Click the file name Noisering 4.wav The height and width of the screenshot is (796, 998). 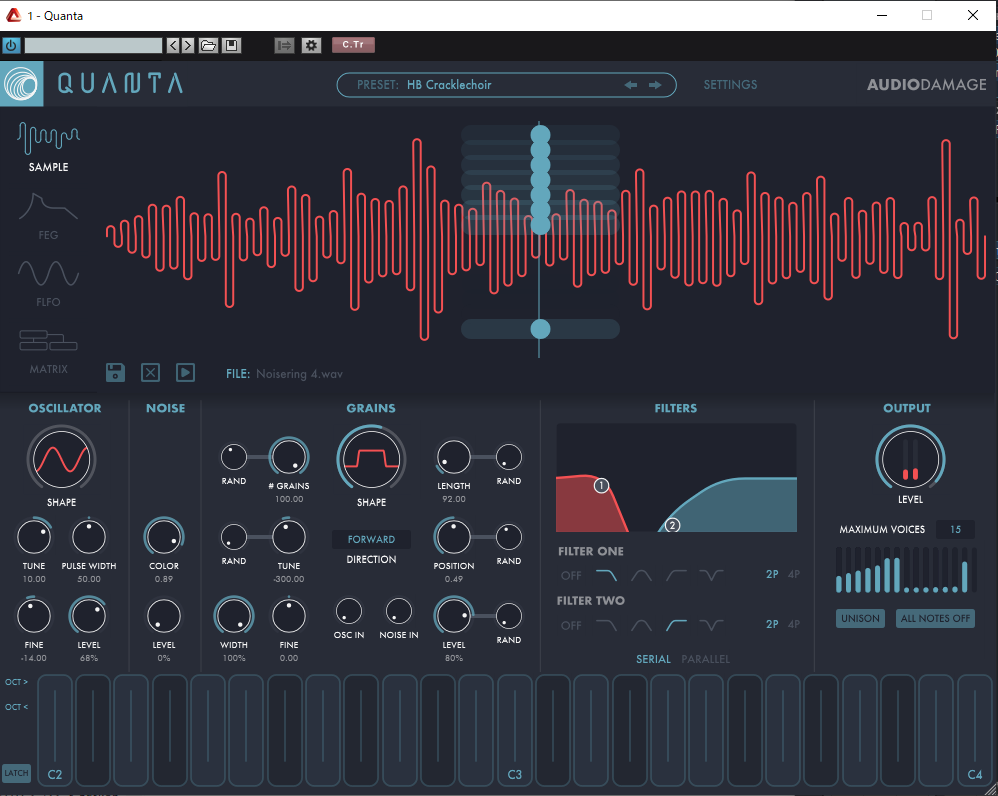[x=299, y=374]
